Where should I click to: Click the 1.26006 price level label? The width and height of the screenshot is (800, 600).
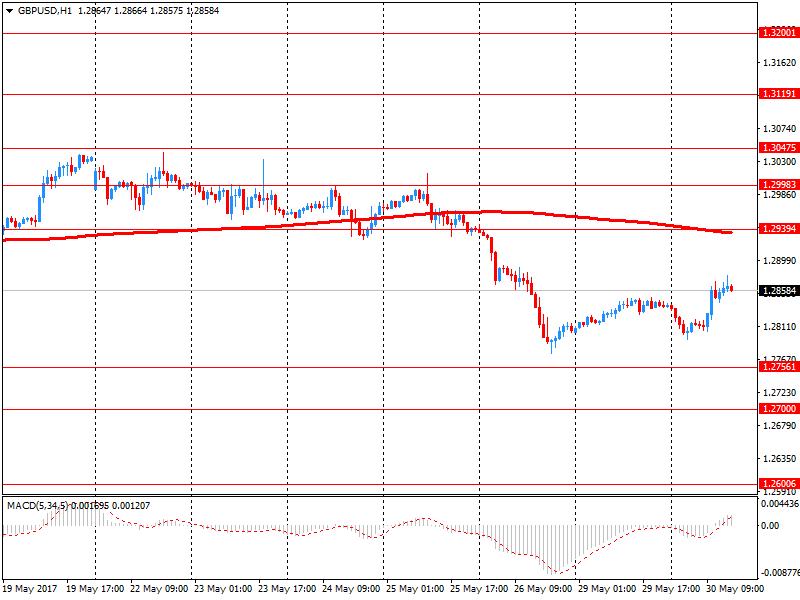coord(779,484)
